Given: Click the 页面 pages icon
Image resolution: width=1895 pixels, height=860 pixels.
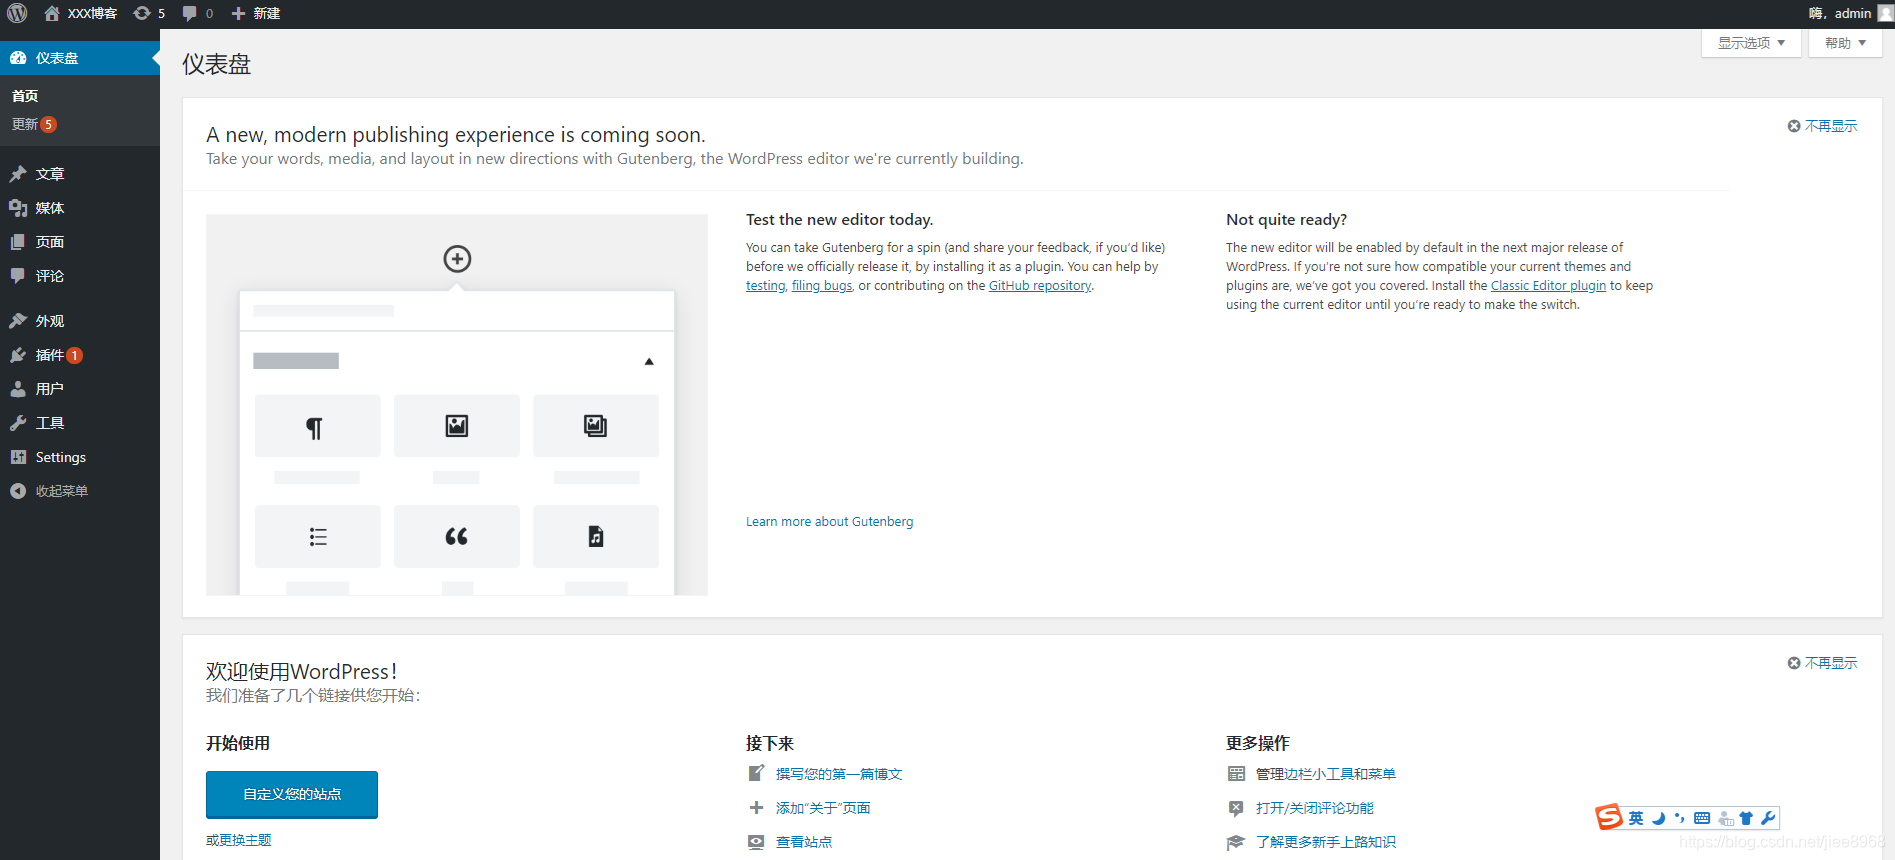Looking at the screenshot, I should click(x=18, y=242).
